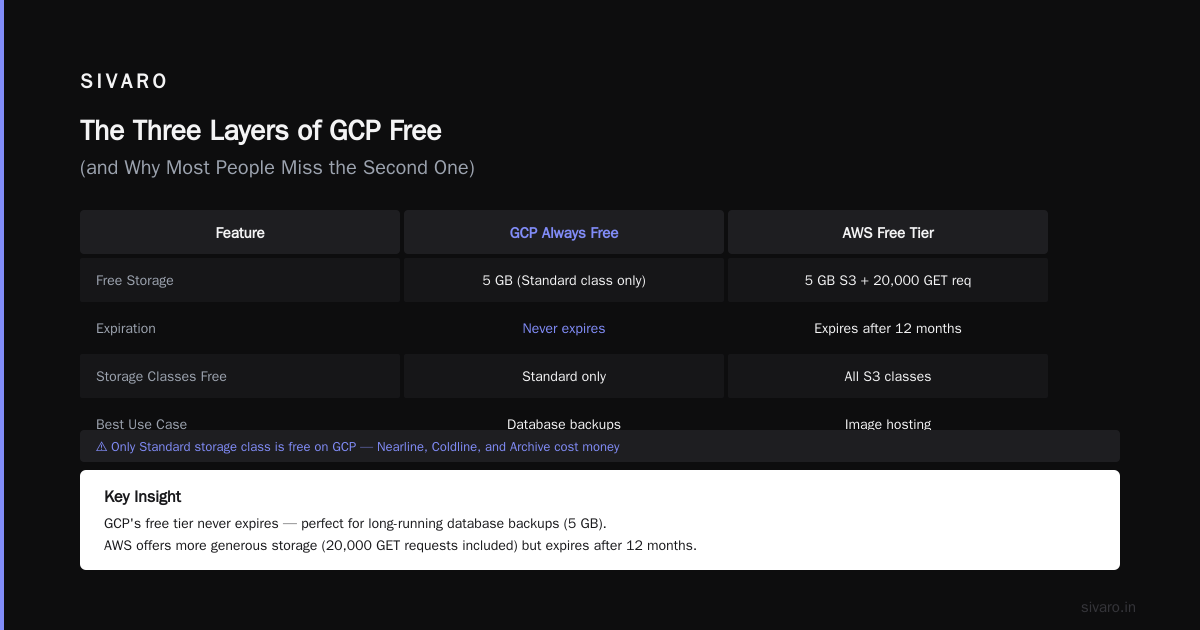Click the 'Standard only' cell

(564, 376)
